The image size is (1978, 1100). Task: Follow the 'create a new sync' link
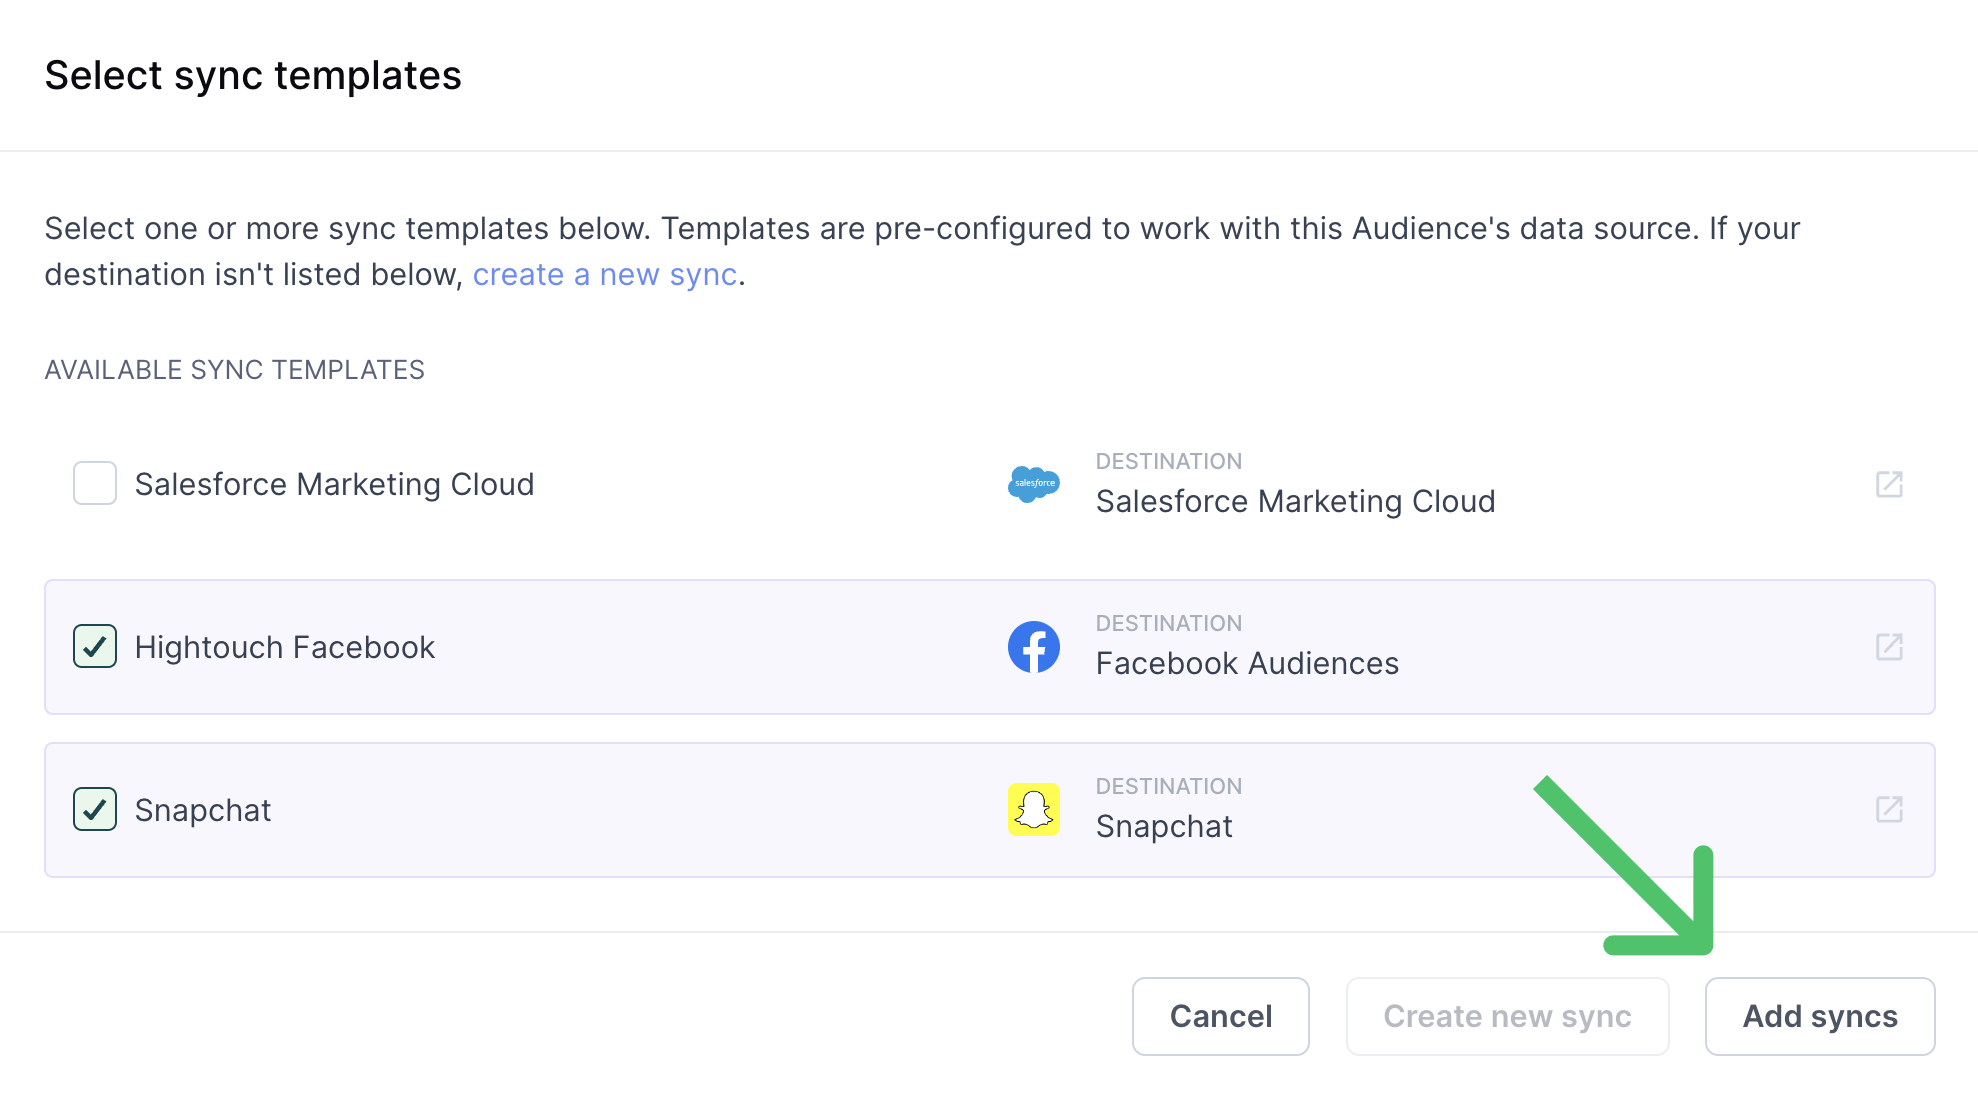(x=605, y=274)
